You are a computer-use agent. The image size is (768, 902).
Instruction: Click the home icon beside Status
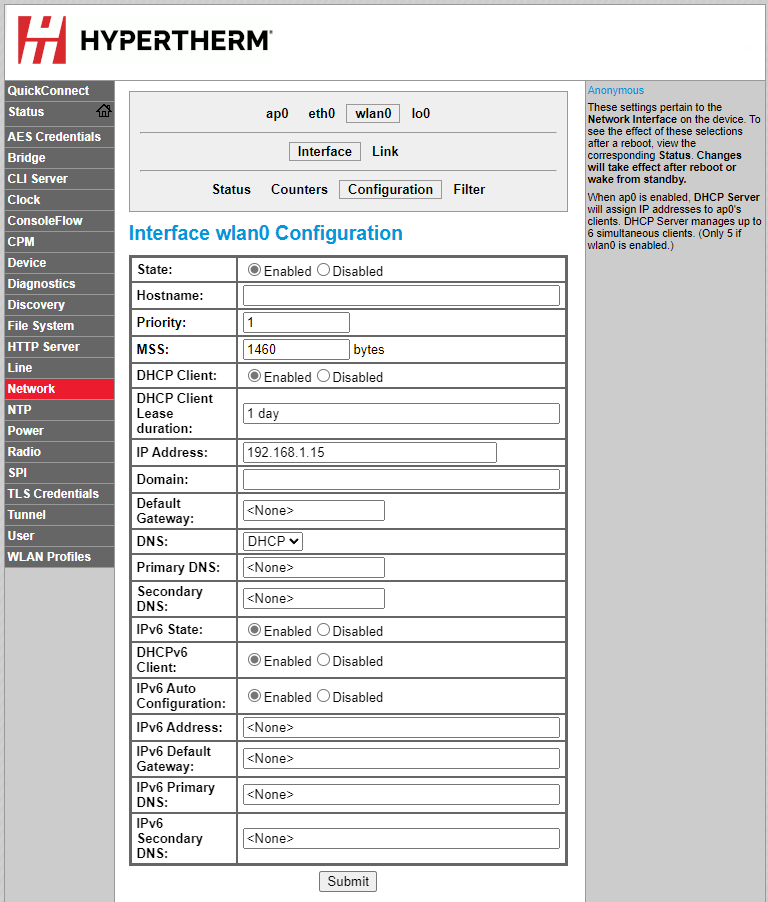[104, 111]
